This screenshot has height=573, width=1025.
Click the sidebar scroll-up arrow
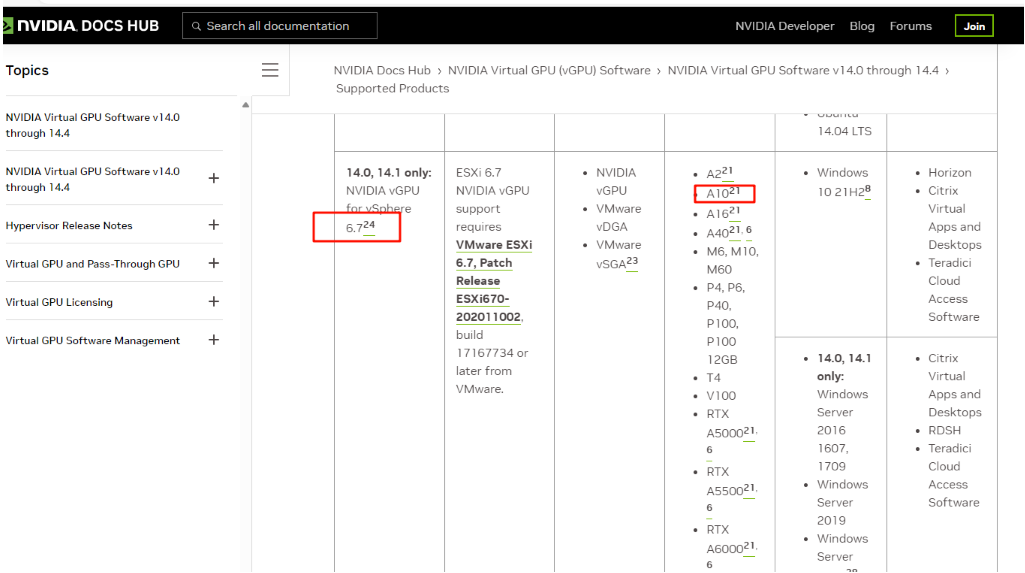tap(246, 105)
